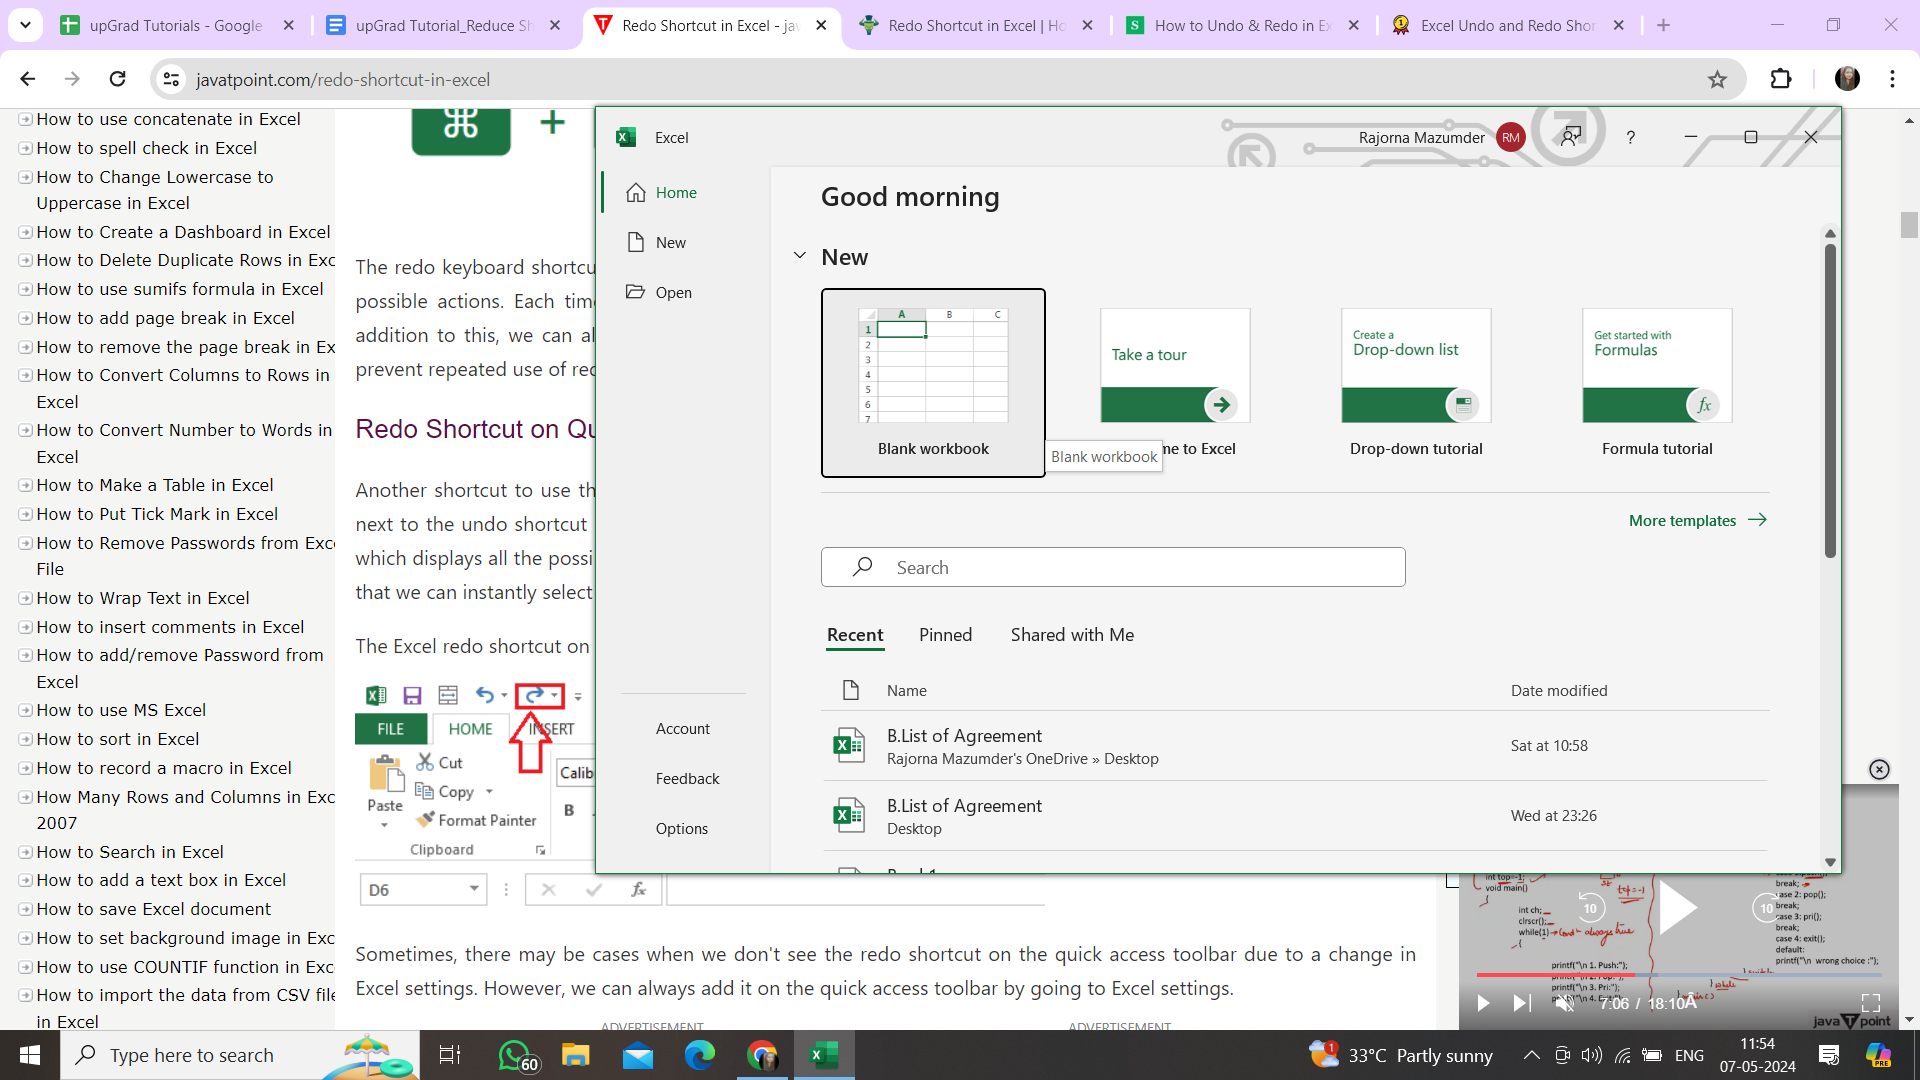Open the New page in Excel sidebar
The width and height of the screenshot is (1920, 1080).
coord(657,242)
